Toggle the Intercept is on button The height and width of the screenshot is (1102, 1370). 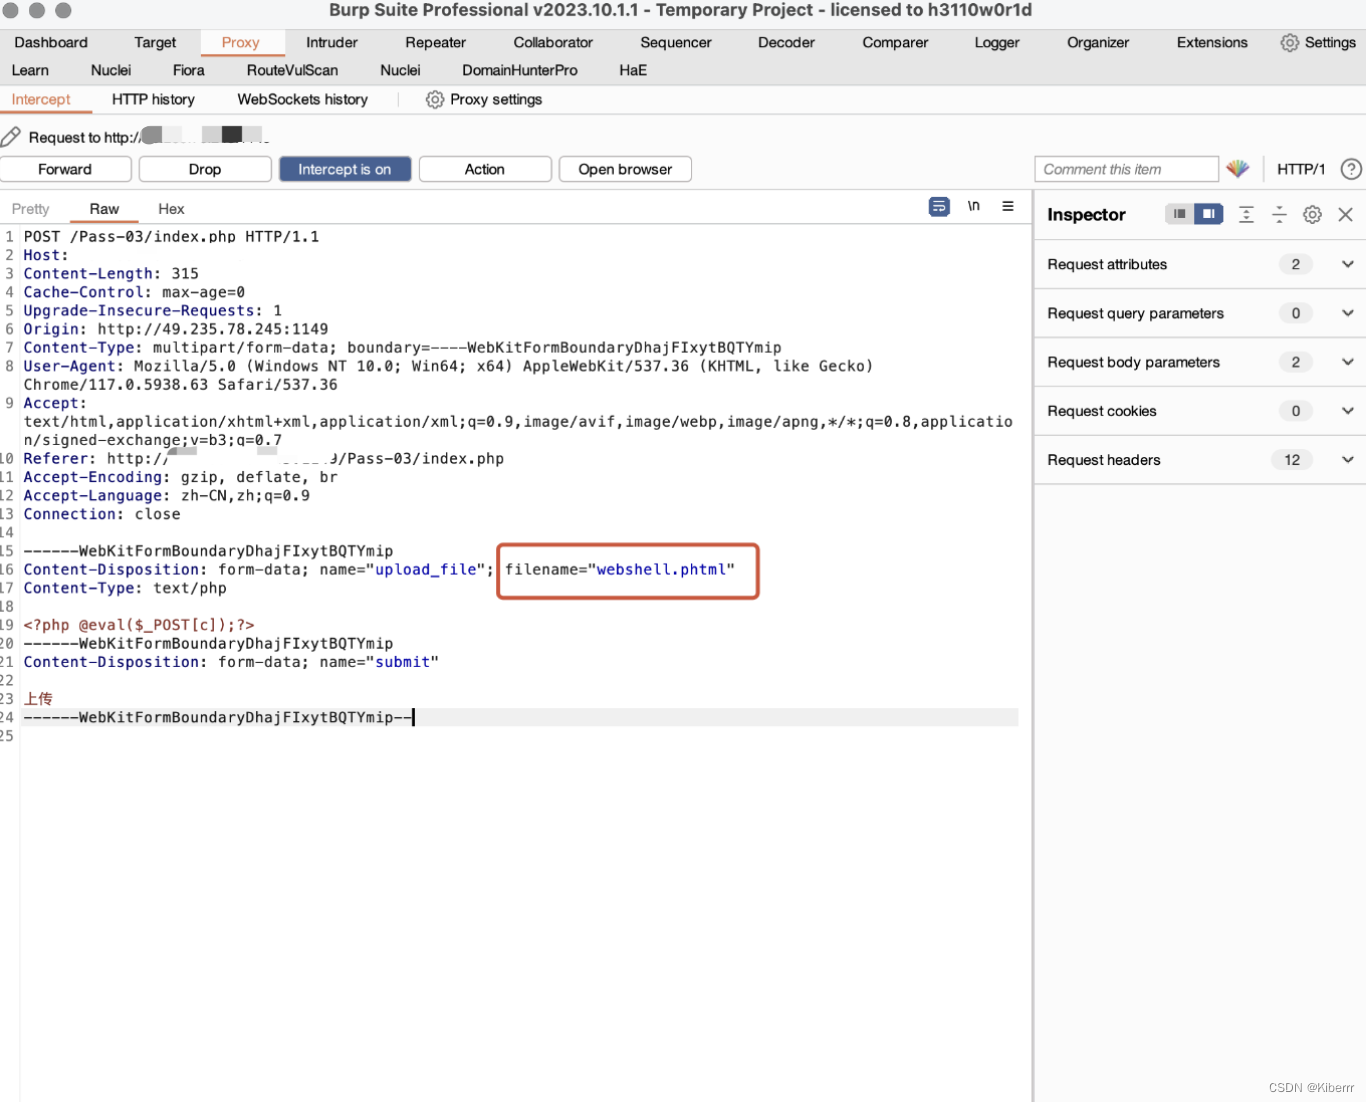(x=345, y=169)
